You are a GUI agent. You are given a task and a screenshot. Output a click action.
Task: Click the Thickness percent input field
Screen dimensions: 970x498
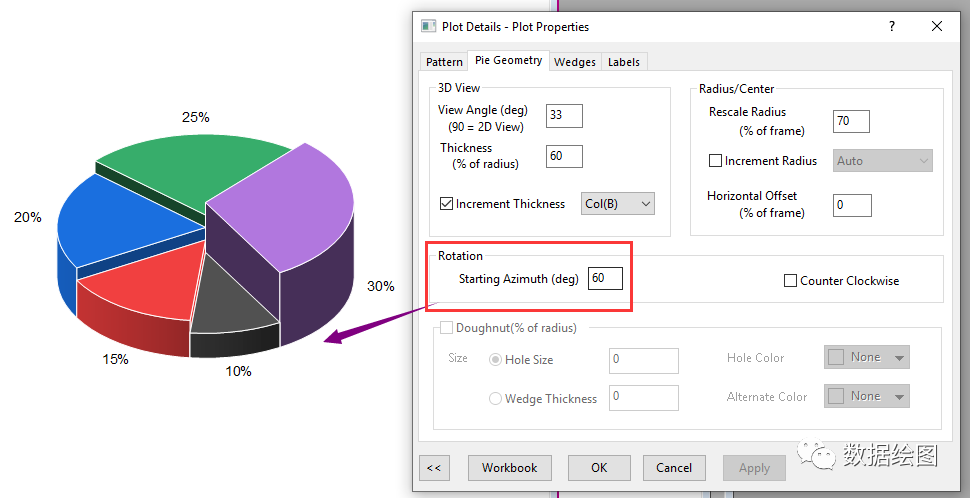564,157
